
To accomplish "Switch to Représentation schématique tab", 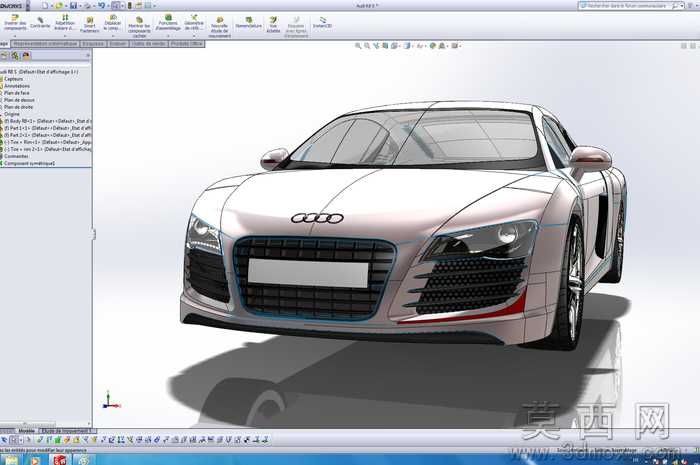I will (45, 44).
